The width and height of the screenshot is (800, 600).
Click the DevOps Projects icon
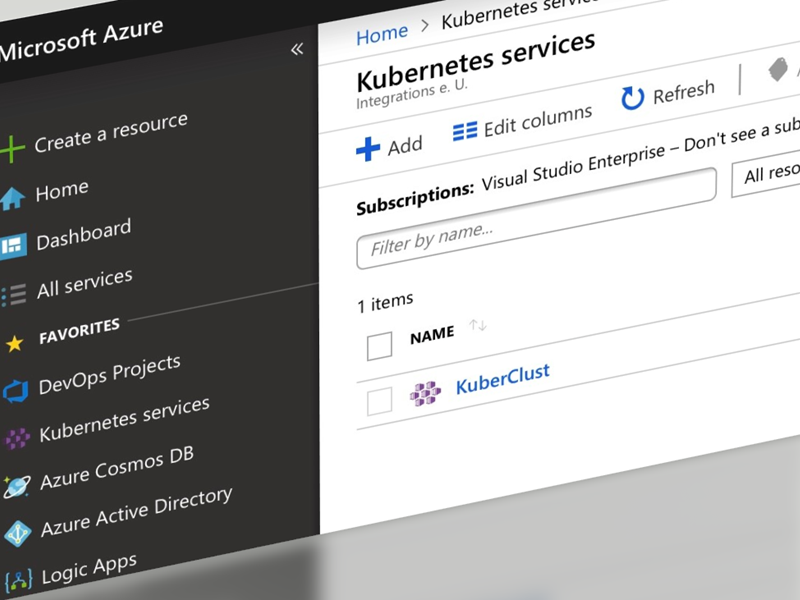pos(15,392)
